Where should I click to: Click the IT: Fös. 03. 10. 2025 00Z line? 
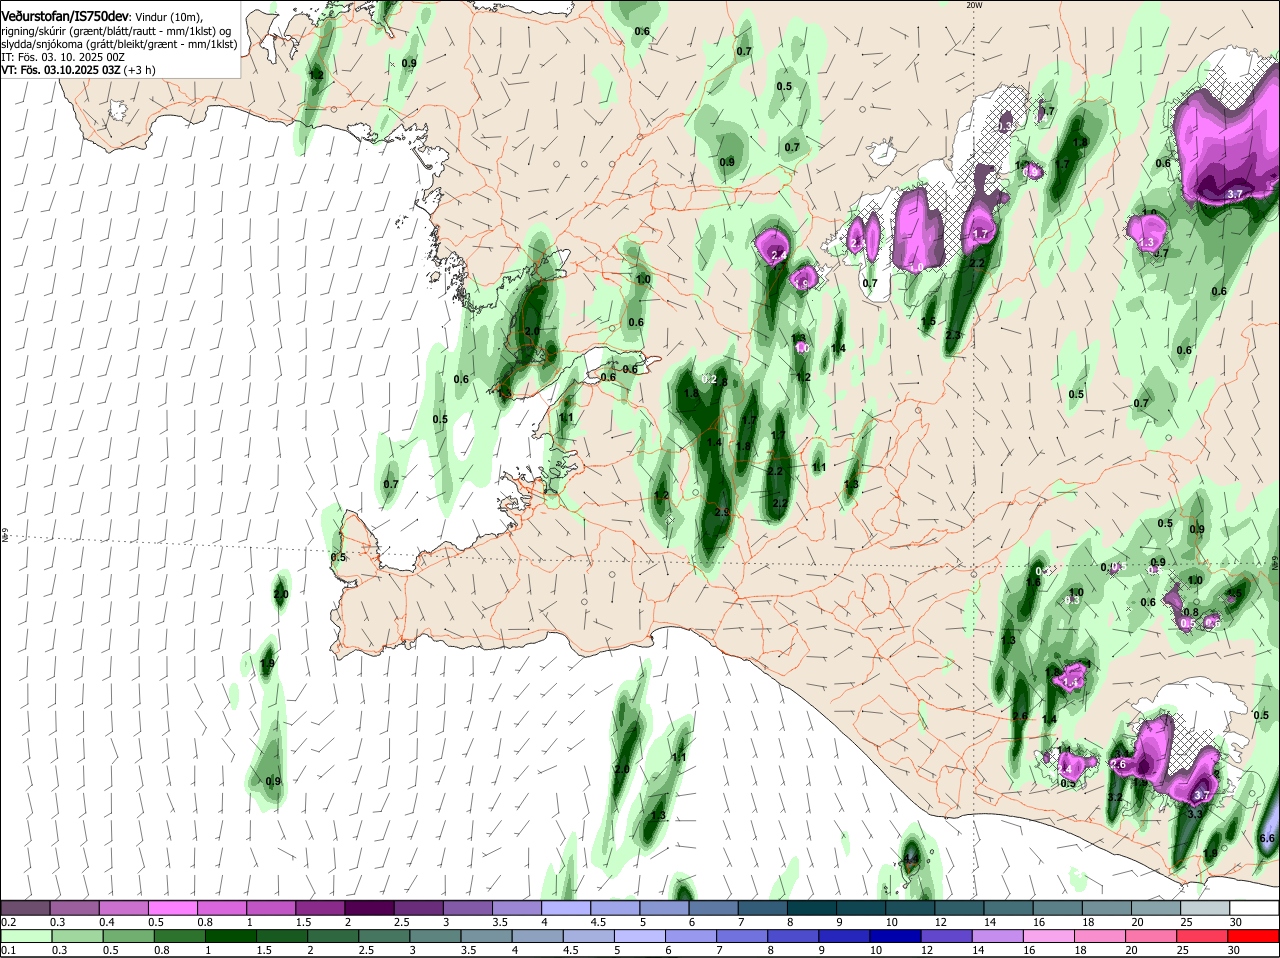pyautogui.click(x=63, y=57)
